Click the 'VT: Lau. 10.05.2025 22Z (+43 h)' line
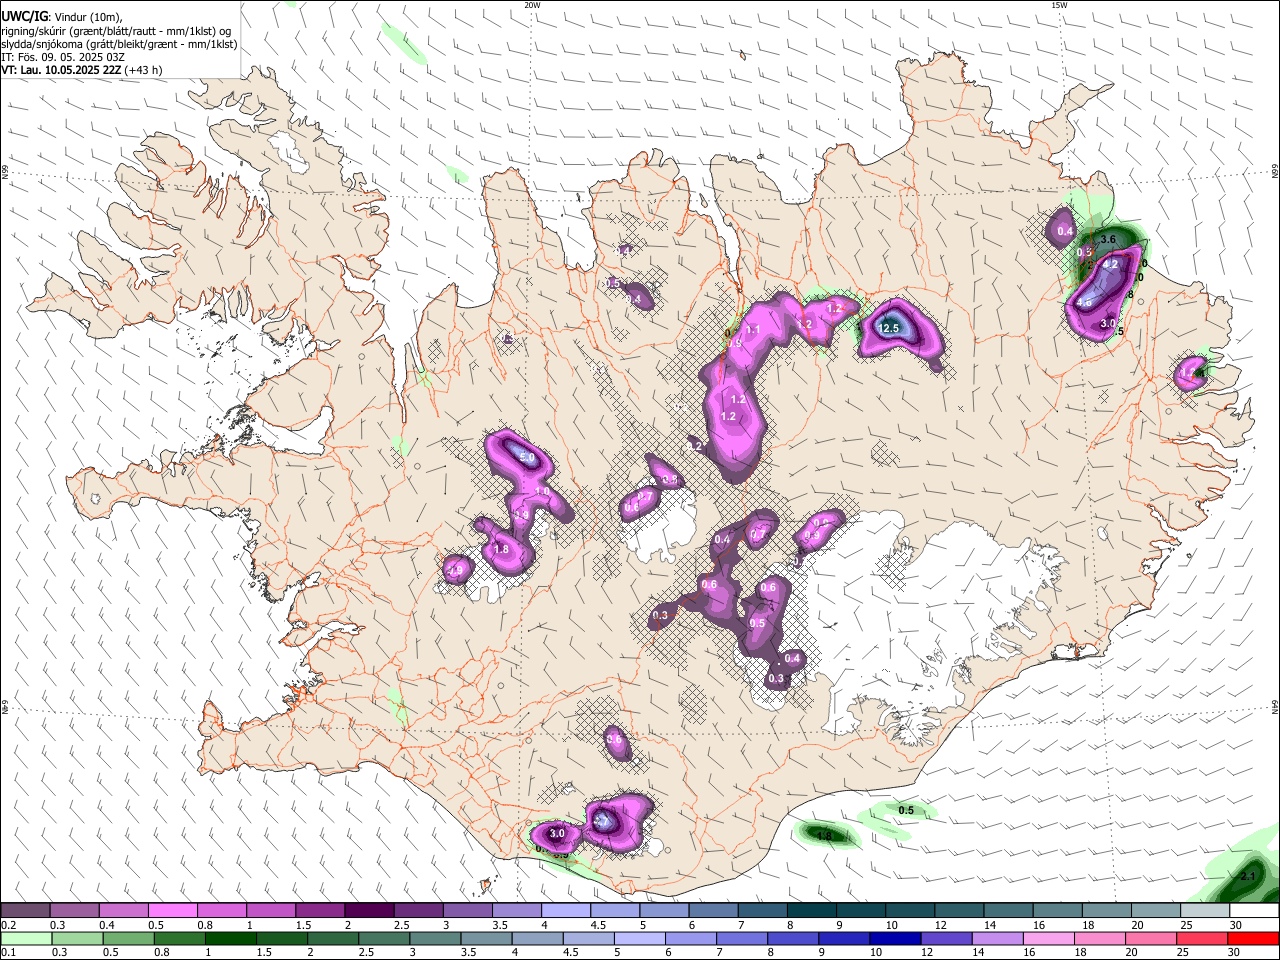Screen dimensions: 1280x960 [82, 70]
